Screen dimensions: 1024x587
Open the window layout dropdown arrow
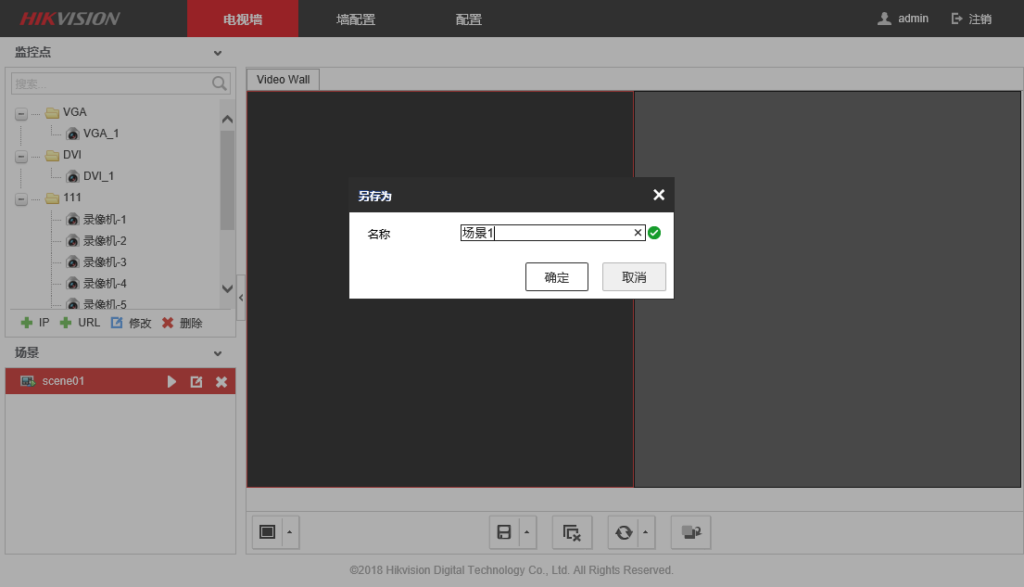290,533
